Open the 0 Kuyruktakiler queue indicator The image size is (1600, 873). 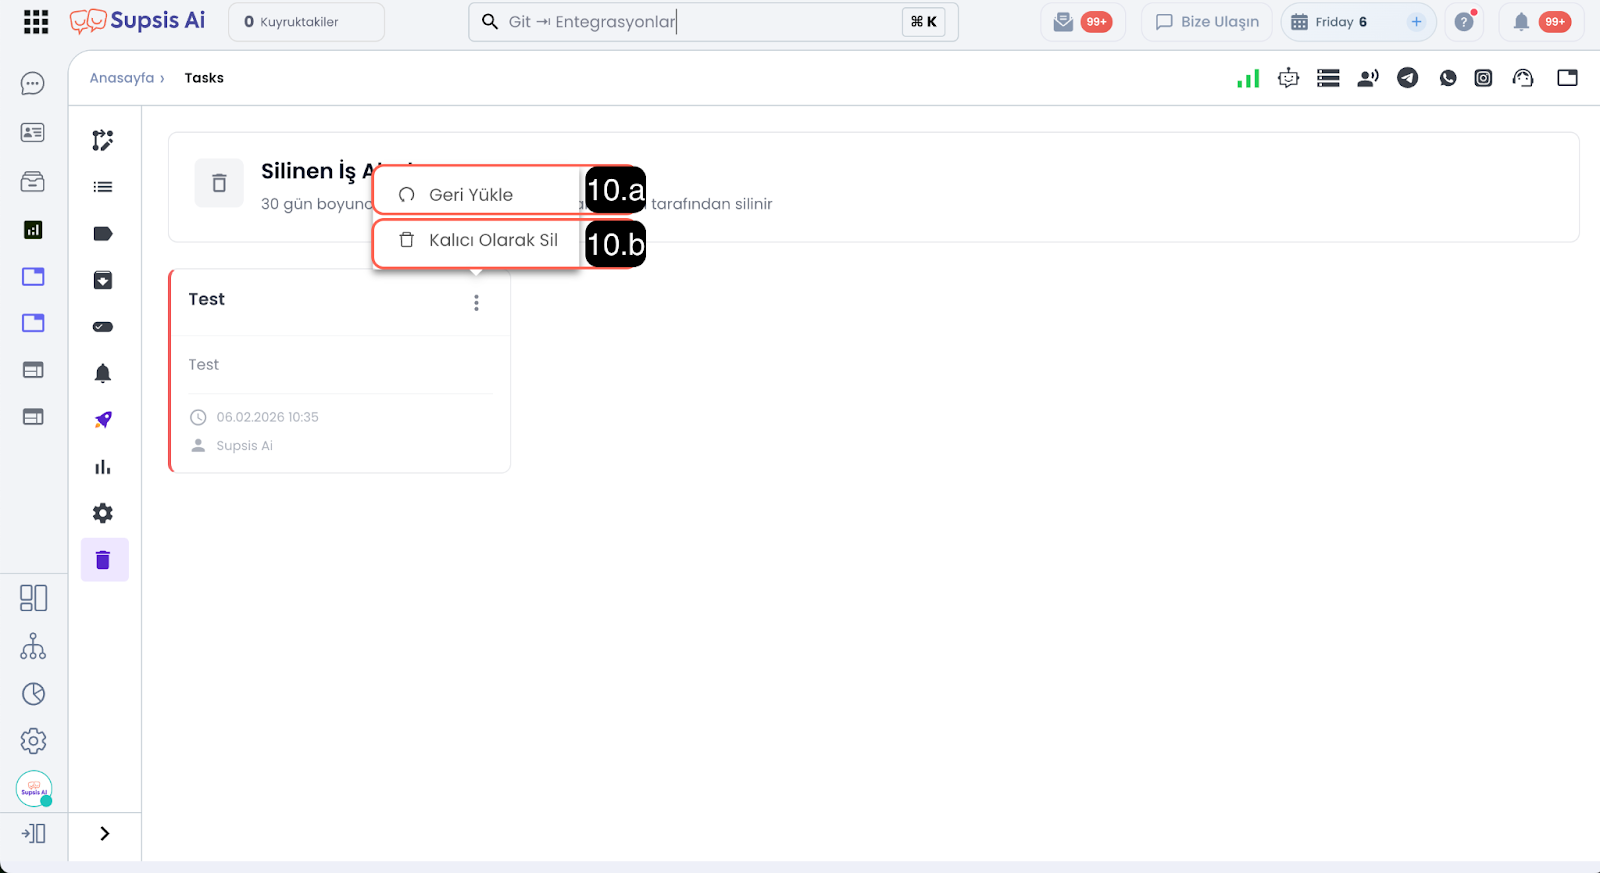(x=306, y=22)
